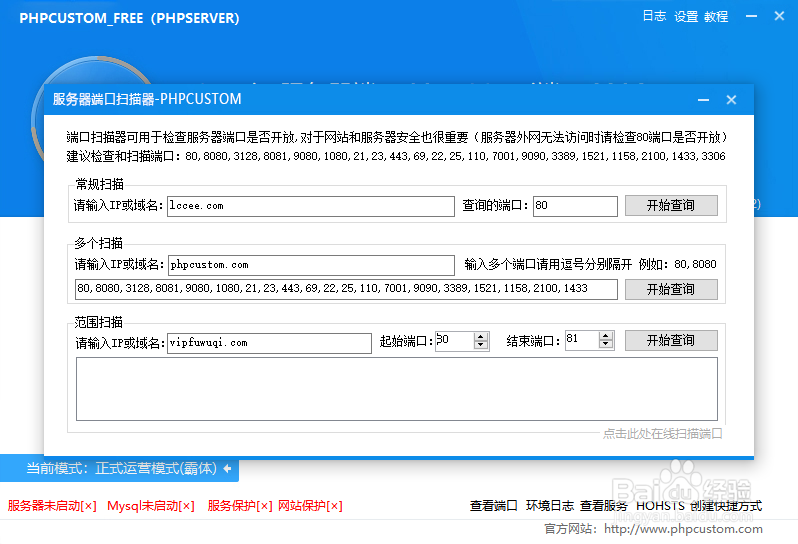Click the 起始端口 value field
This screenshot has width=798, height=544.
[x=454, y=340]
